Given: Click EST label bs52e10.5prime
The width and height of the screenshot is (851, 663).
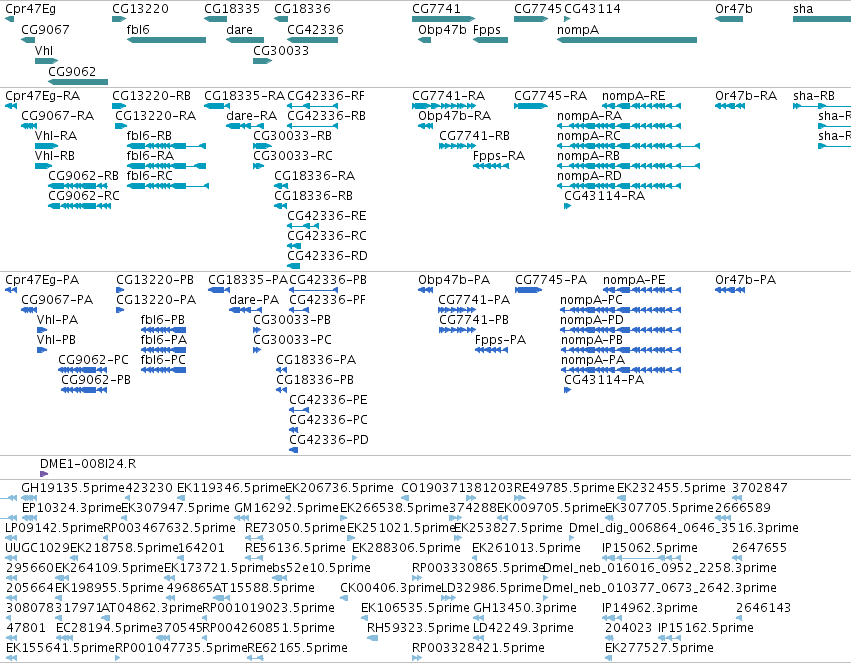Looking at the screenshot, I should point(321,568).
